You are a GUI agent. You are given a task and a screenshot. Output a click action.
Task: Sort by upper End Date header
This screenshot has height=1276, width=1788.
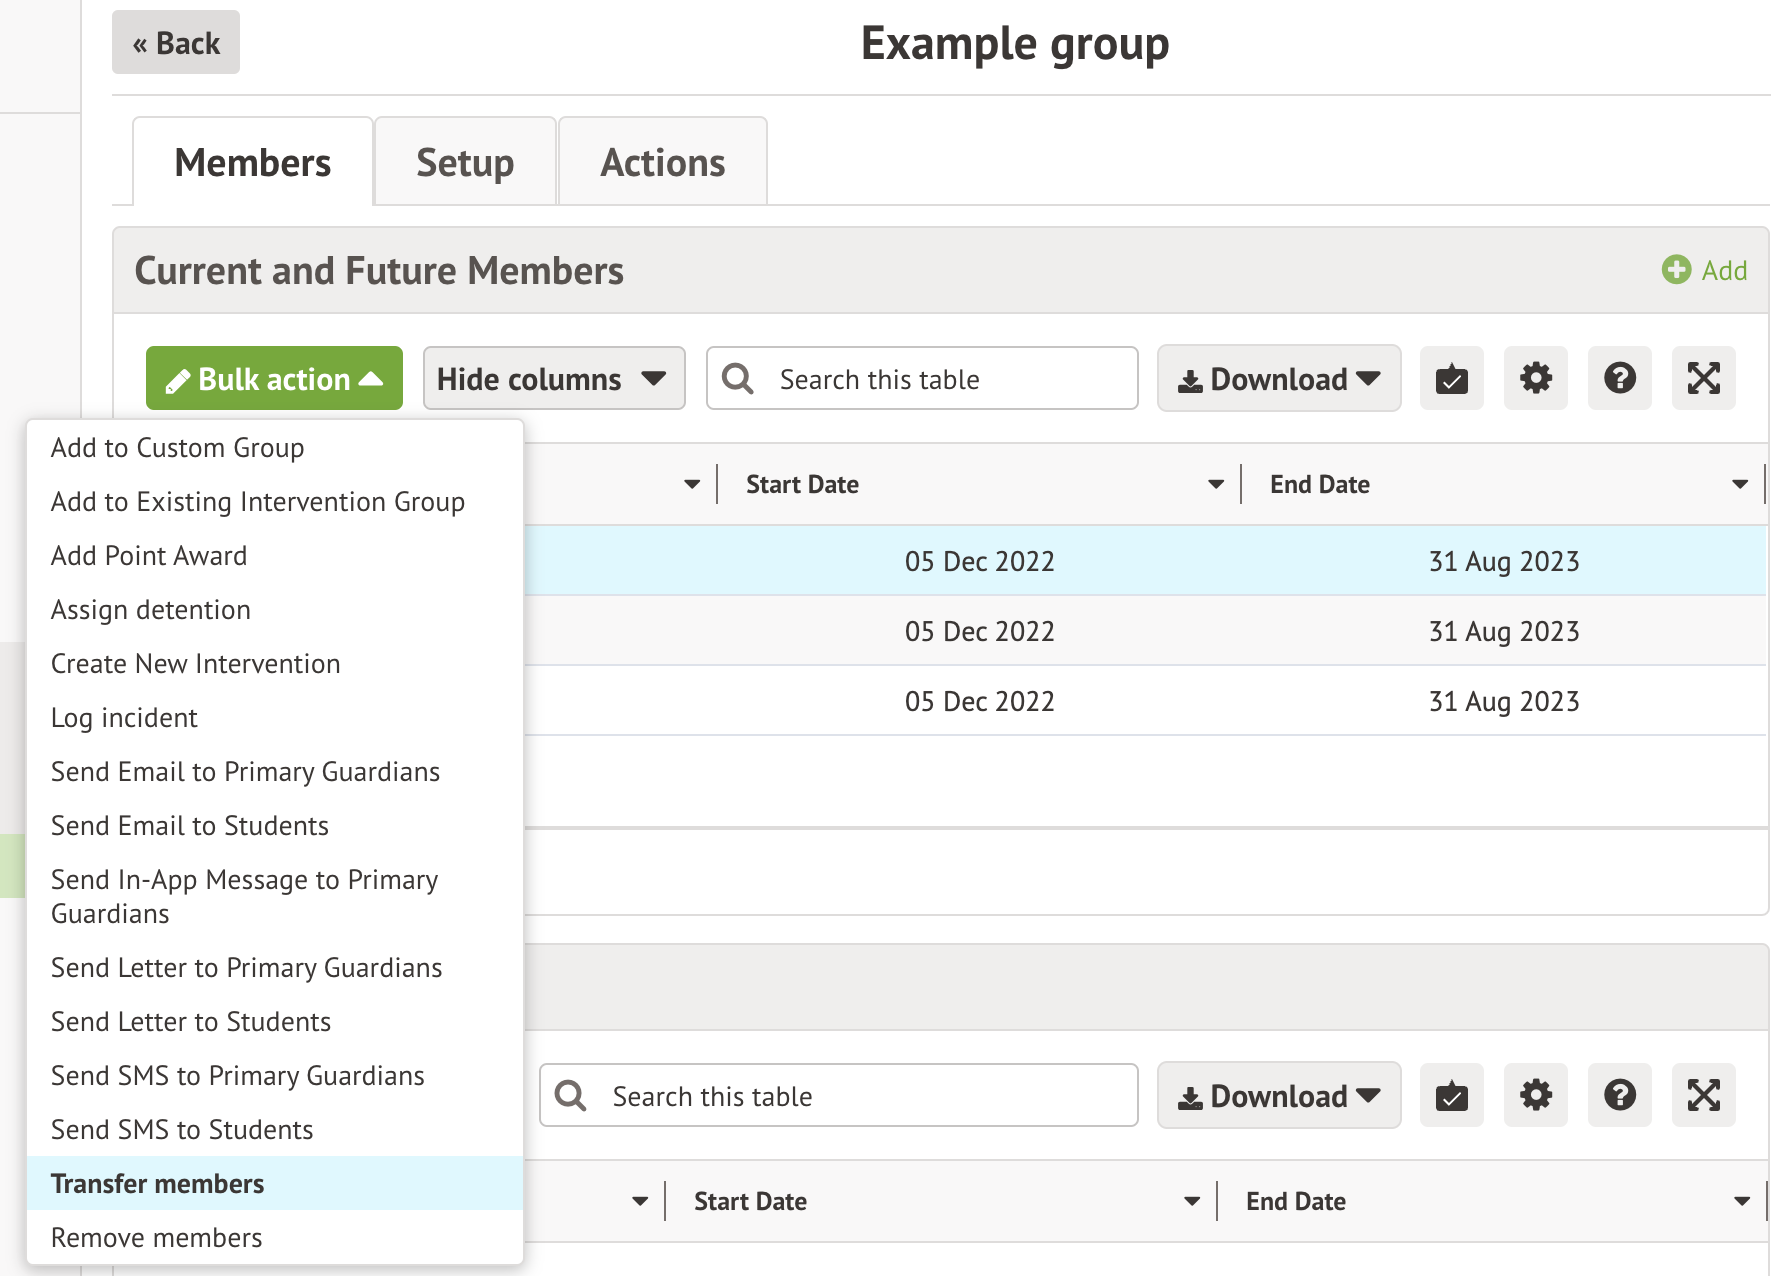click(1320, 485)
